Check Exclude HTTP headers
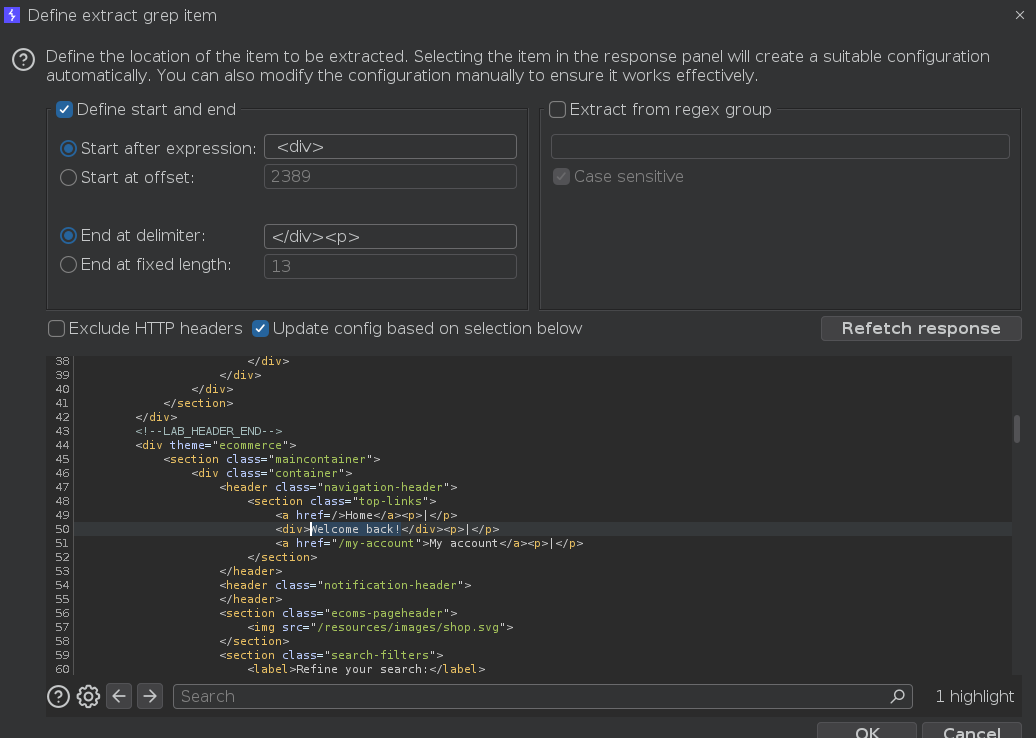 pyautogui.click(x=56, y=328)
